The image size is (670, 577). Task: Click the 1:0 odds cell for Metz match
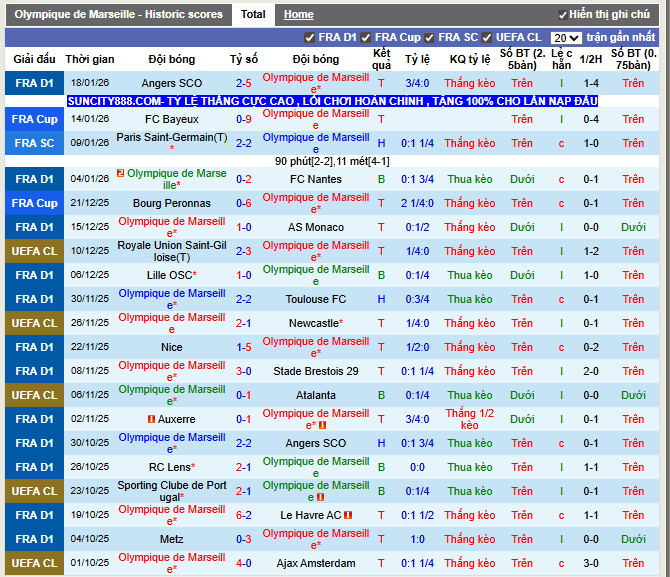point(417,539)
